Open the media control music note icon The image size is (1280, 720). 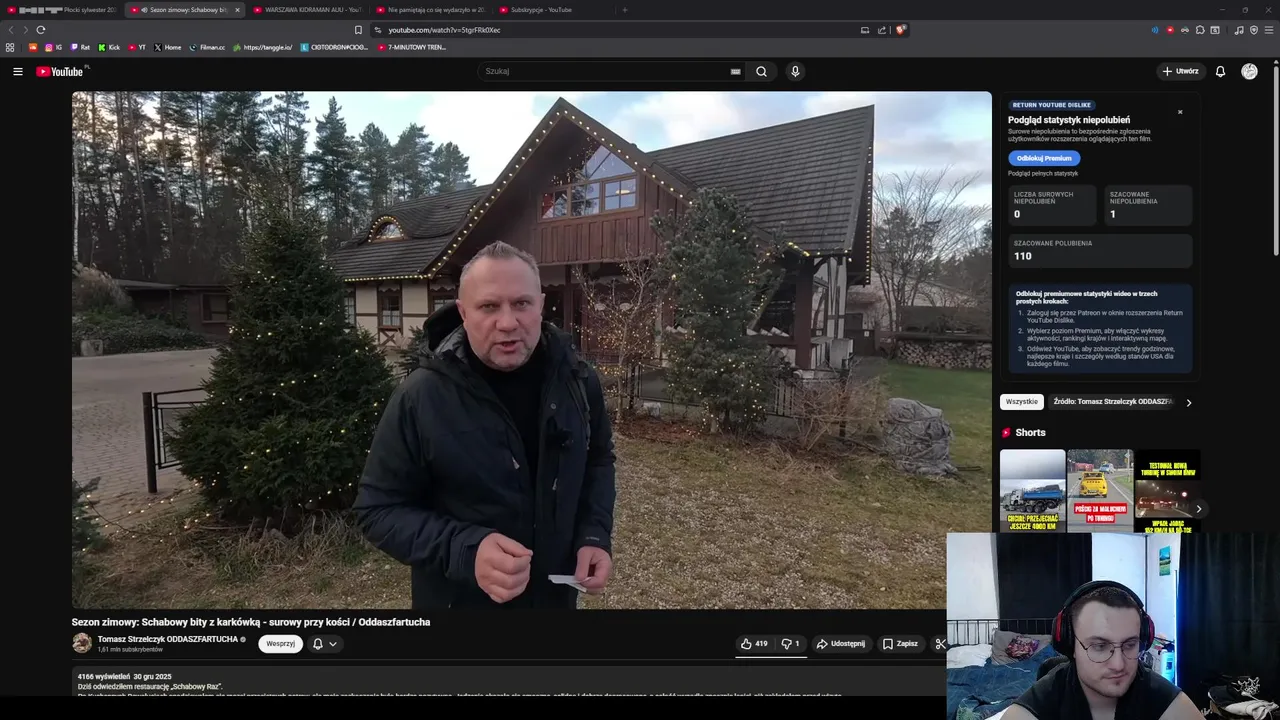1239,30
